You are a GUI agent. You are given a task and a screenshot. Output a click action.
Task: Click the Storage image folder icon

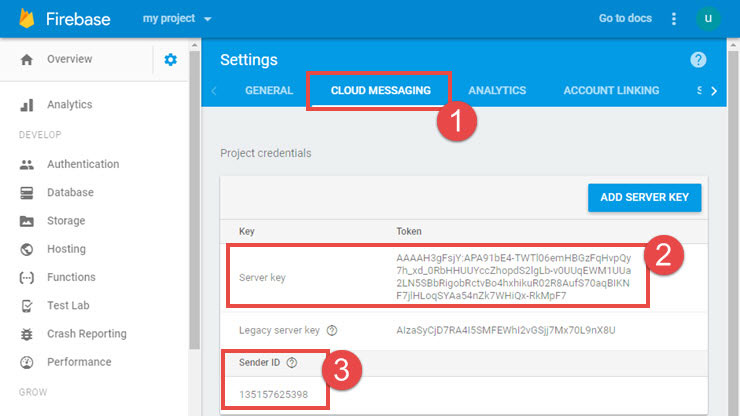point(27,221)
